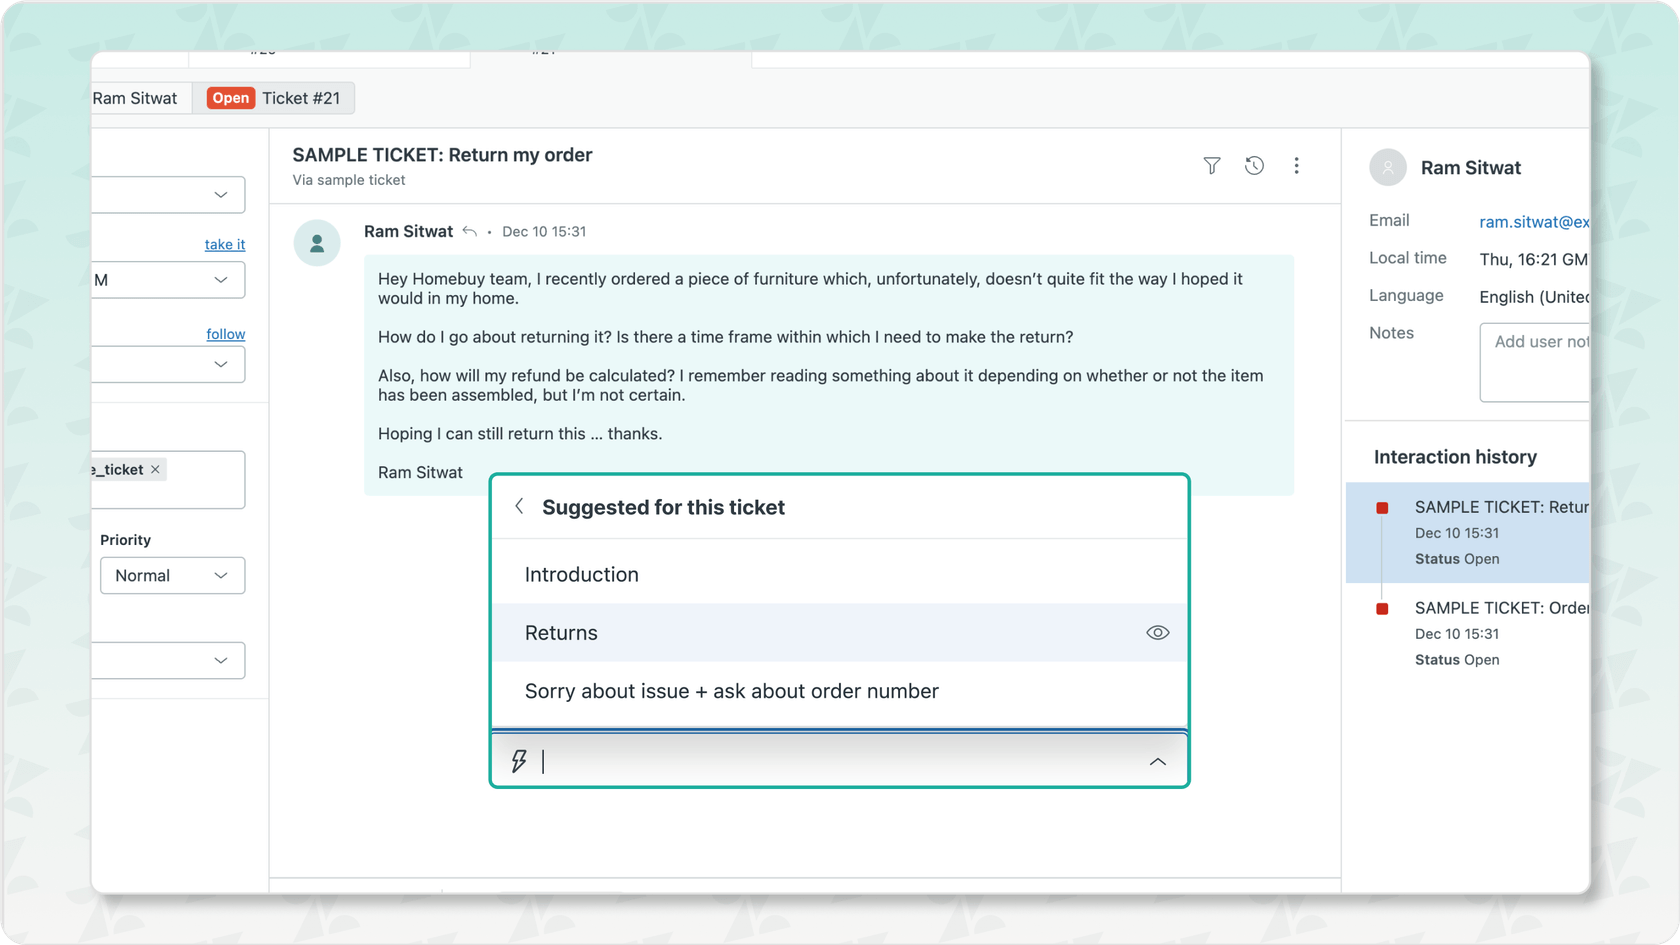Expand the dropdown below the follow link

tap(170, 364)
